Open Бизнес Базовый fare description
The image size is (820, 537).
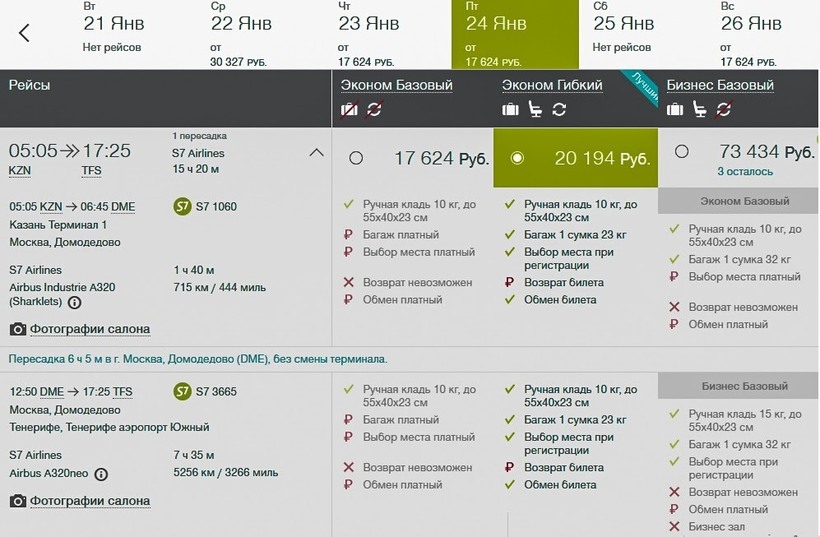720,85
